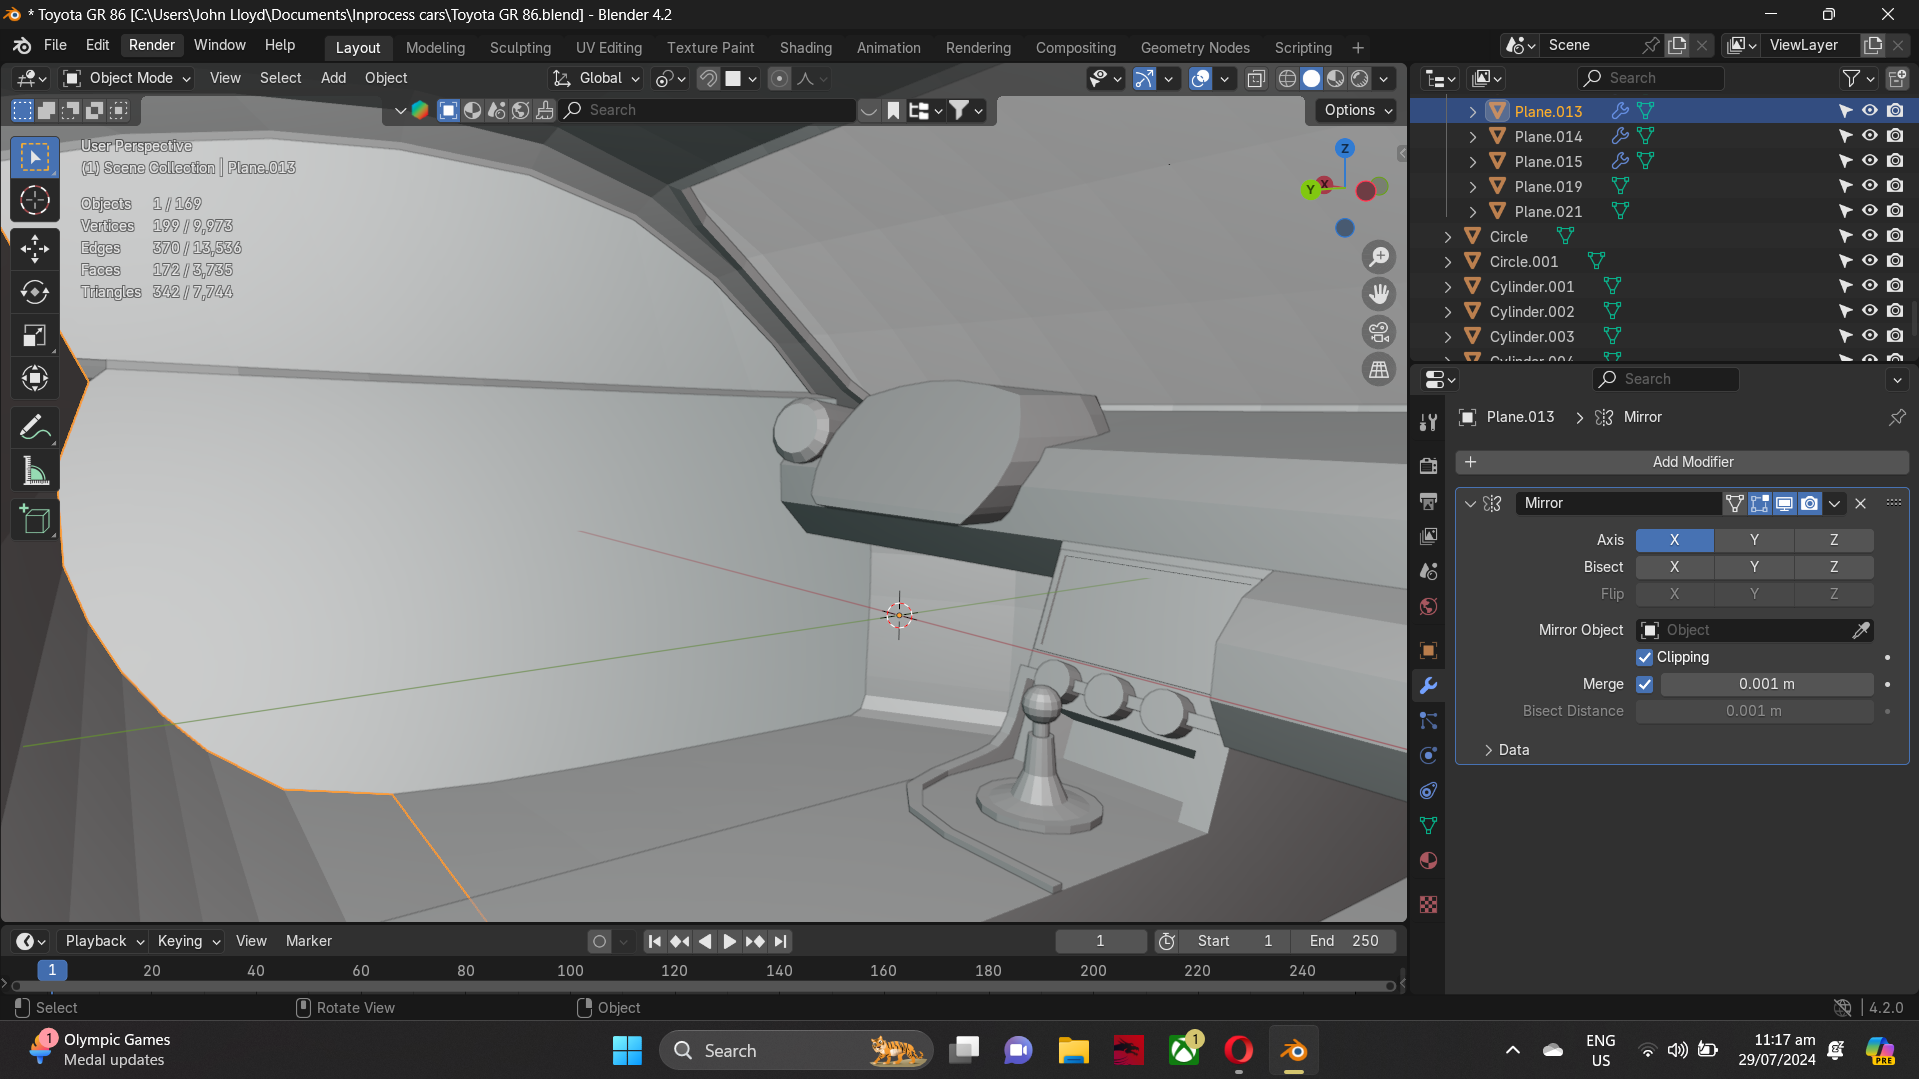Viewport: 1919px width, 1079px height.
Task: Toggle X-ray mode in viewport header
Action: (1256, 79)
